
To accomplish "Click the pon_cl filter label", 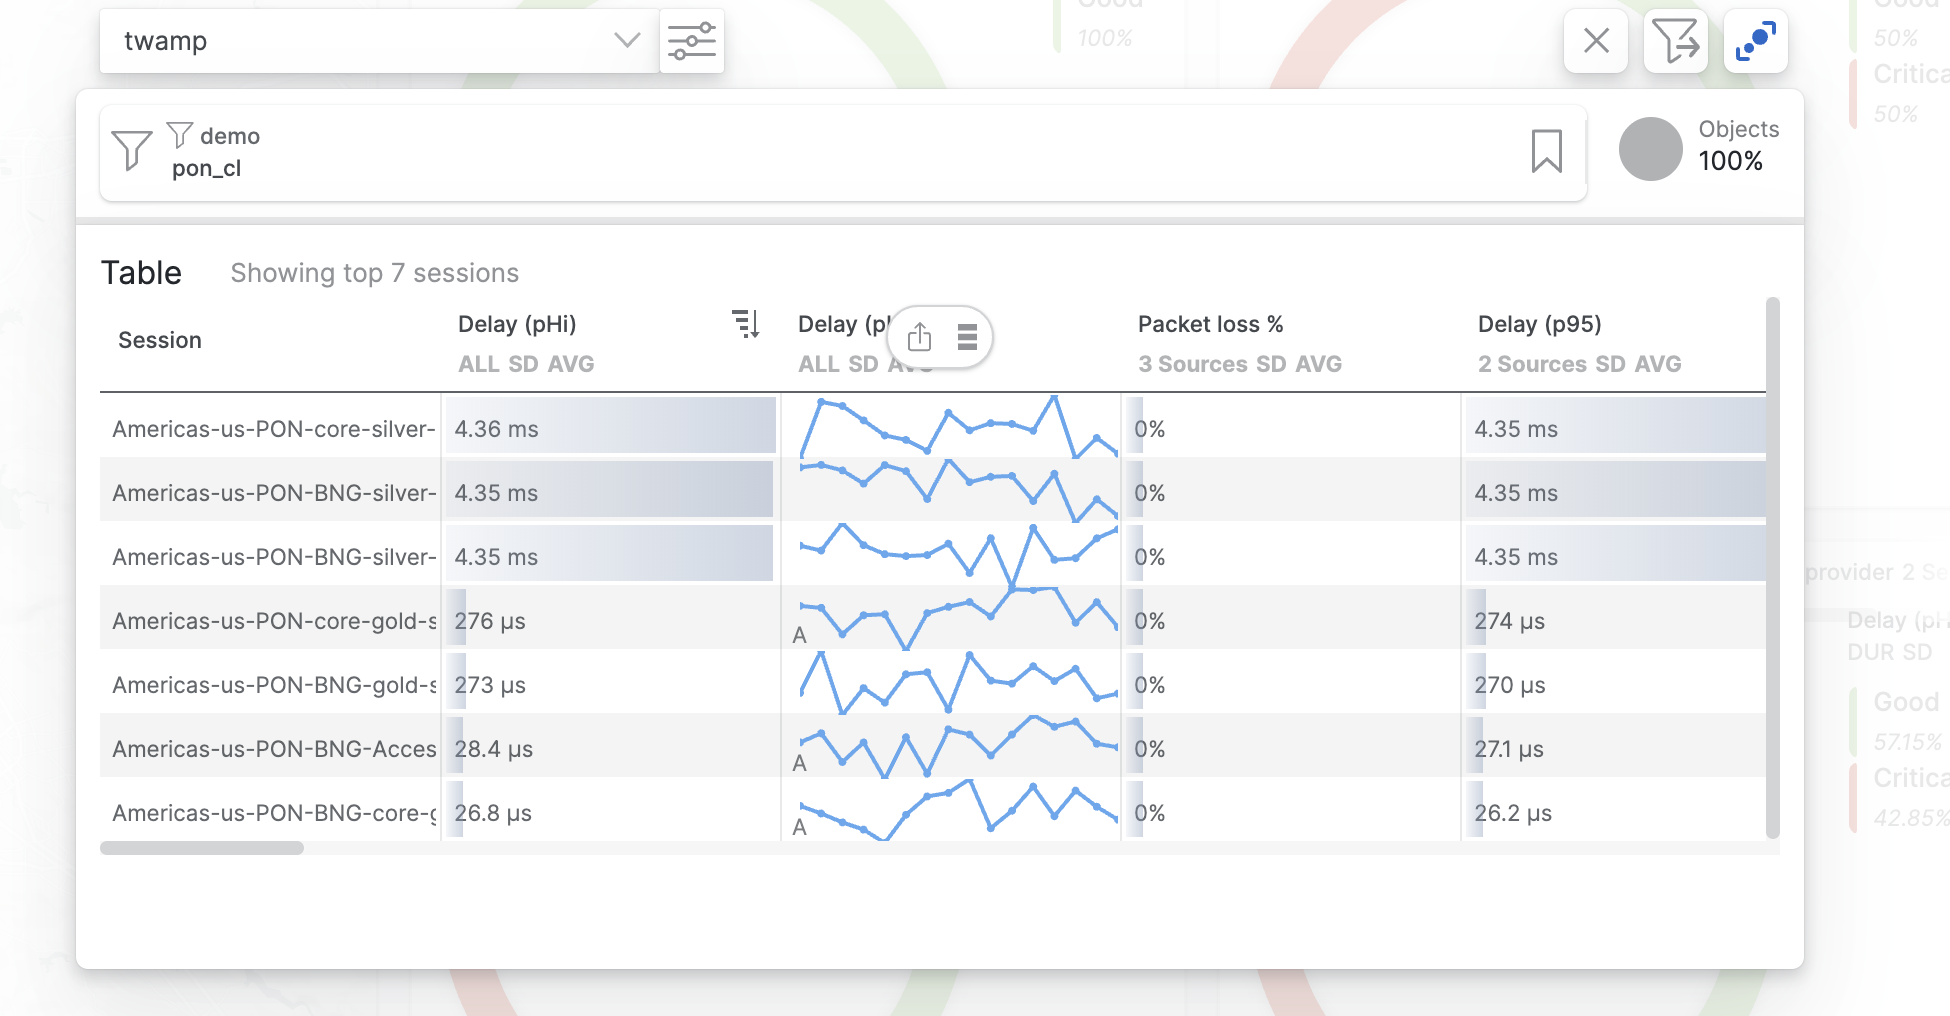I will point(206,168).
